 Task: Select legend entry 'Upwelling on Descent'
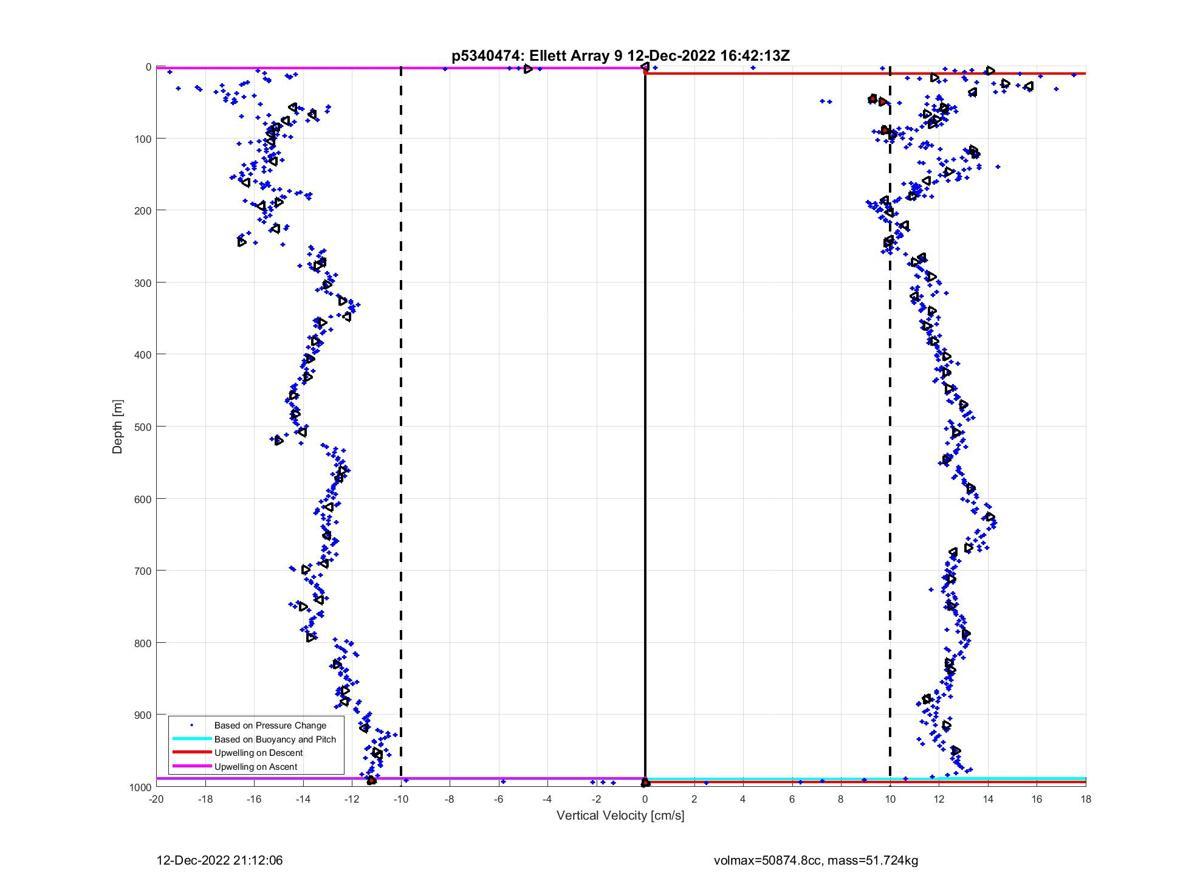point(258,753)
